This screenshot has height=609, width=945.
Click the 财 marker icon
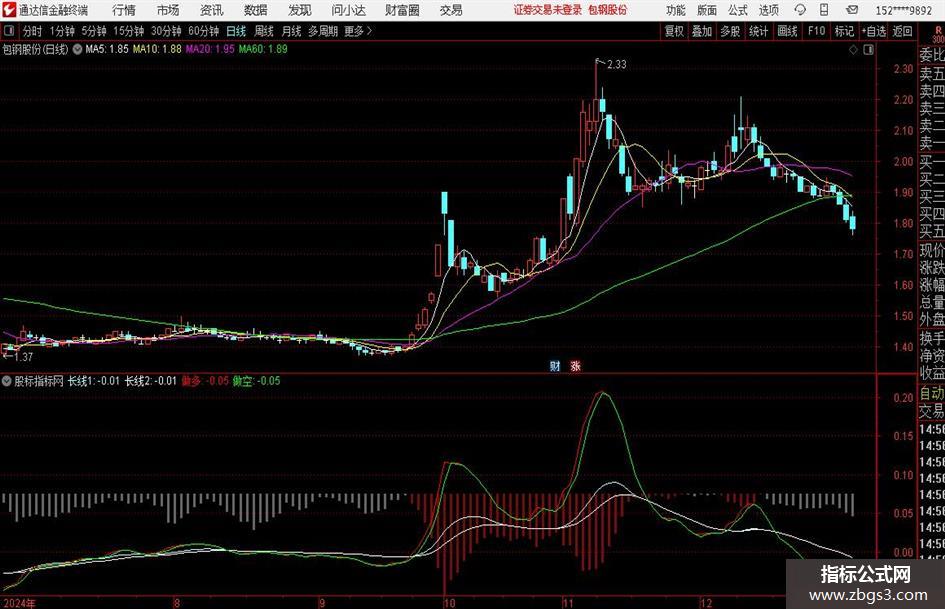pos(555,365)
